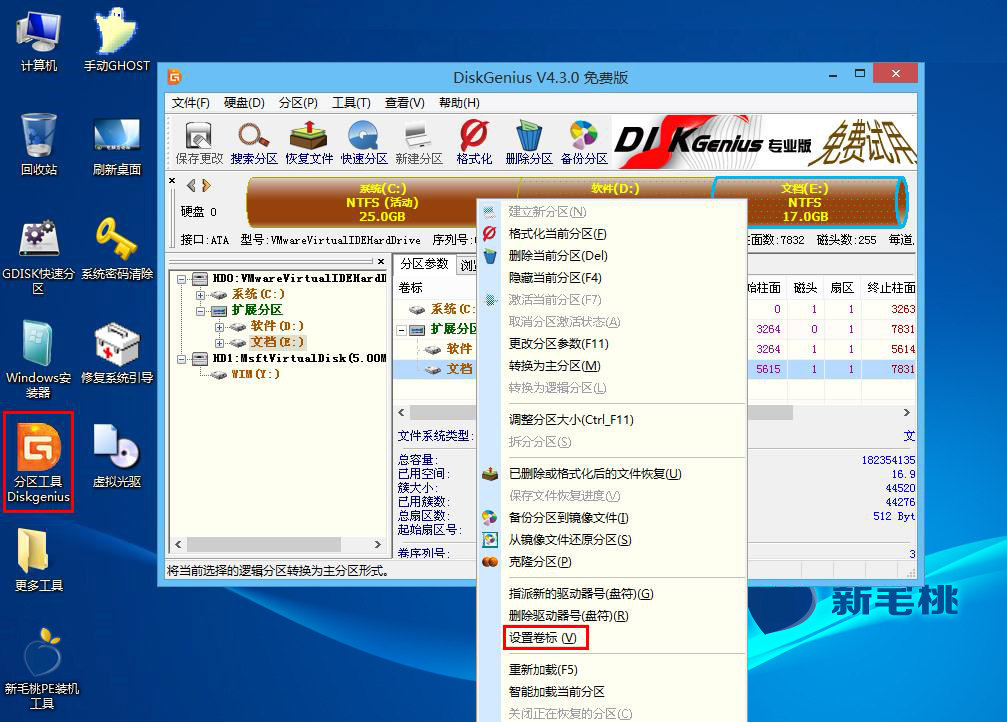Open GDISK快速分区 desktop icon
Screen dimensions: 1007x722
point(39,256)
